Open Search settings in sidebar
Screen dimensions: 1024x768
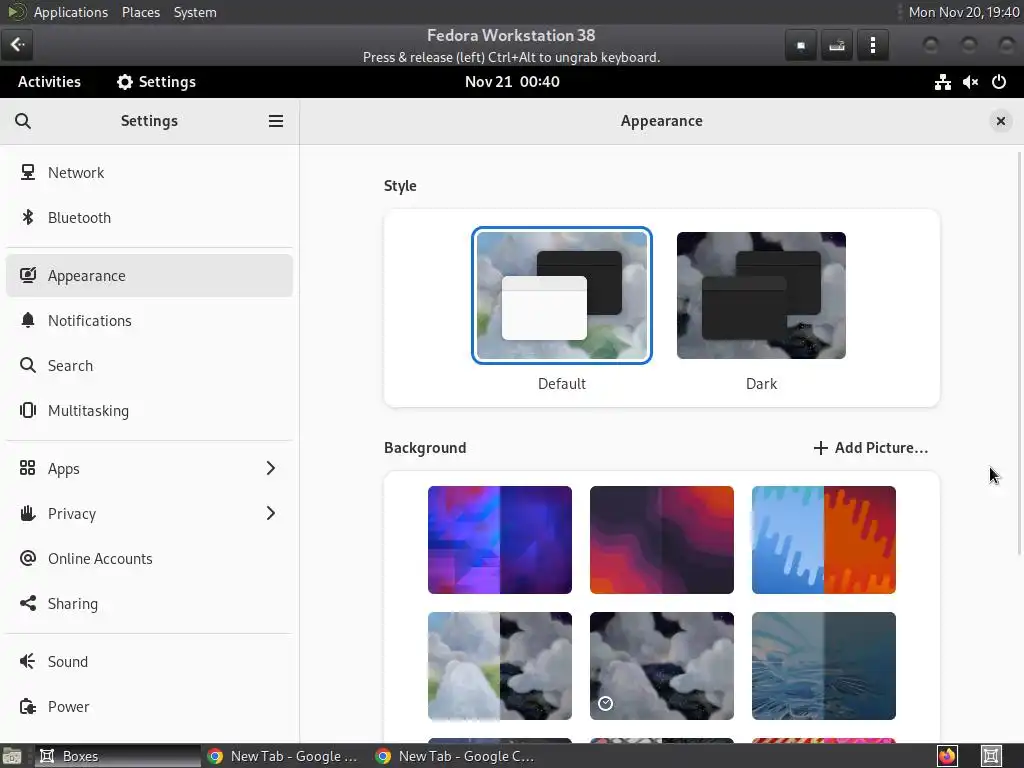pos(149,366)
